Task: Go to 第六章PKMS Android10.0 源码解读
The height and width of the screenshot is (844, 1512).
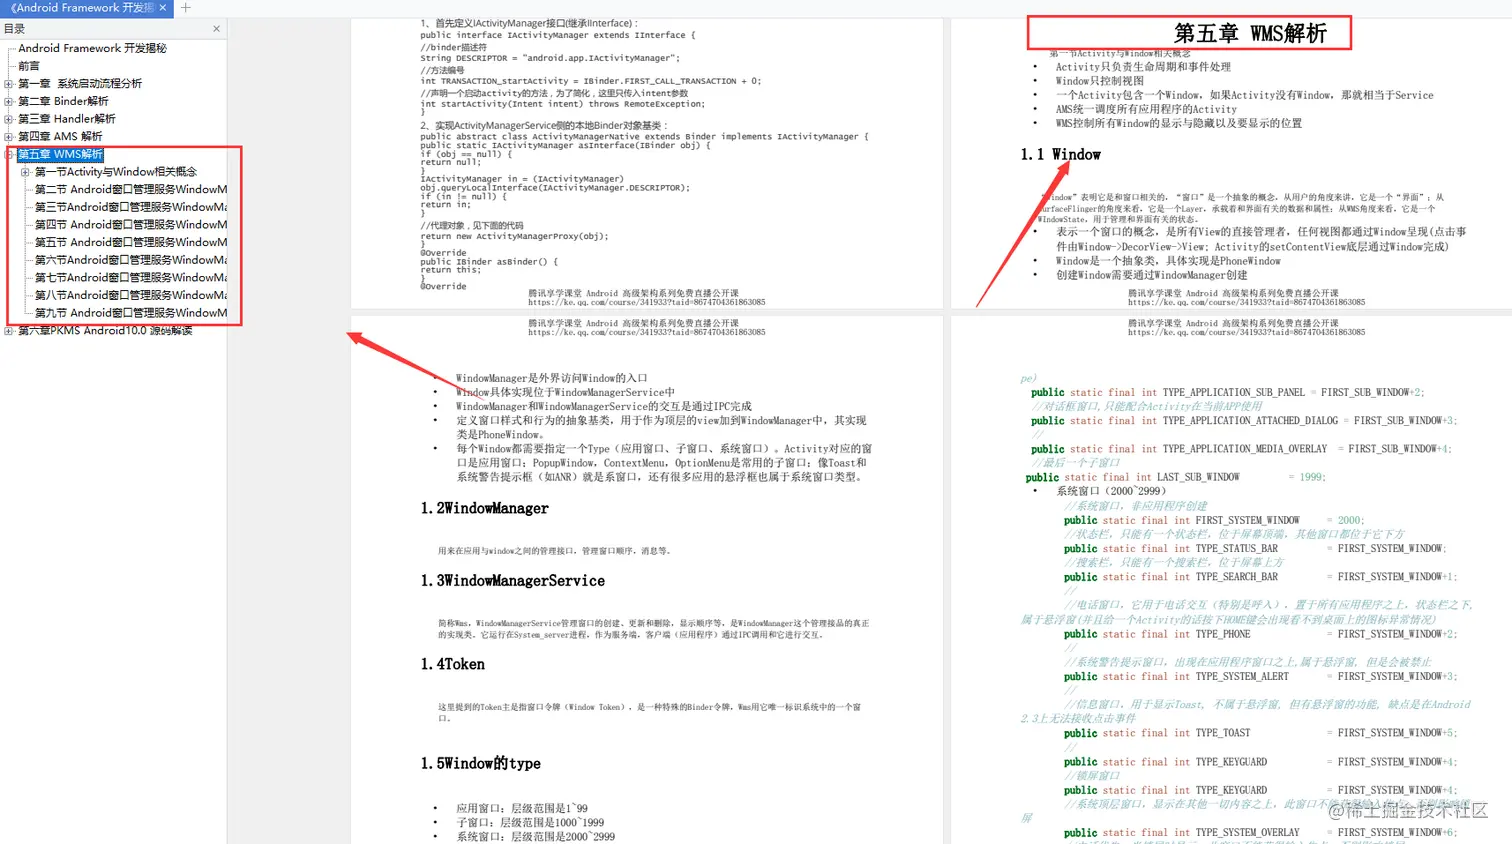Action: 105,330
